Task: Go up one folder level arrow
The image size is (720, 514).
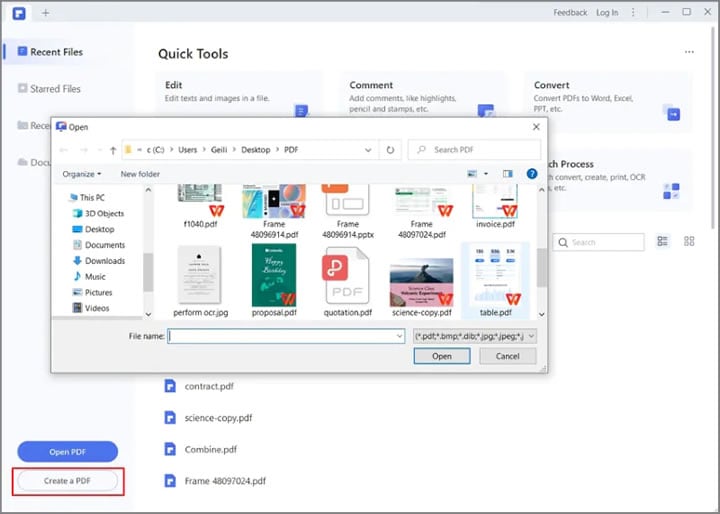Action: pos(113,150)
